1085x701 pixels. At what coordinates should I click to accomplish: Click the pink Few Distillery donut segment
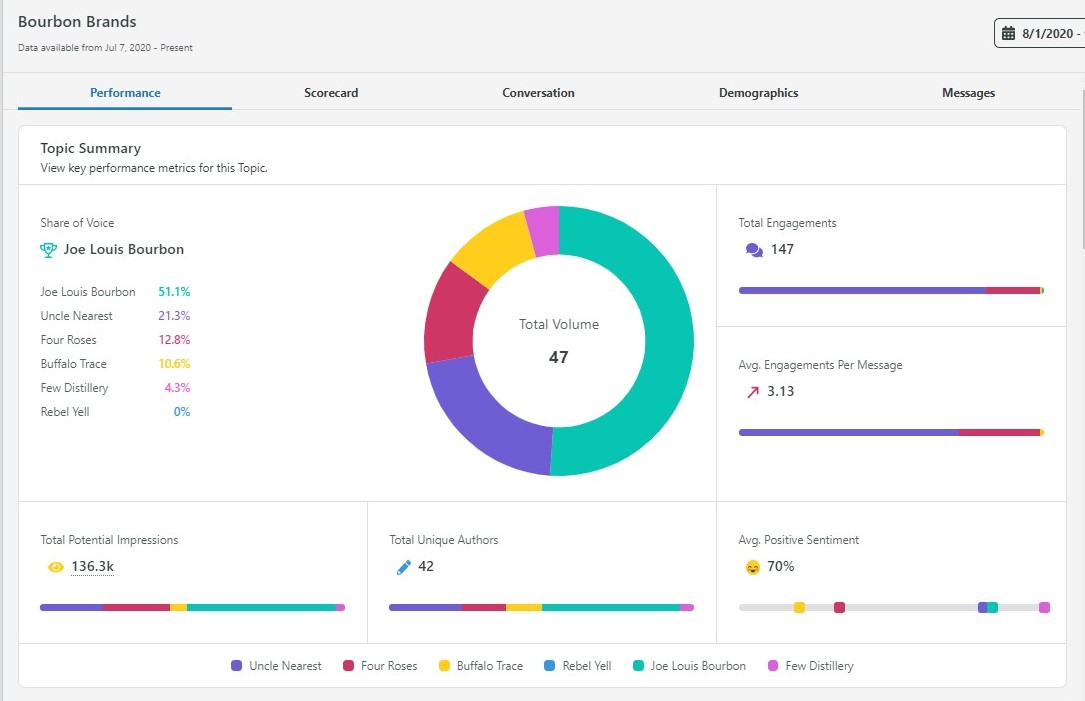[x=543, y=230]
